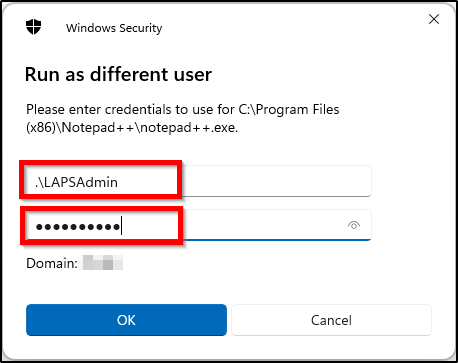Click the Run as different user heading
458x363 pixels.
pyautogui.click(x=118, y=74)
